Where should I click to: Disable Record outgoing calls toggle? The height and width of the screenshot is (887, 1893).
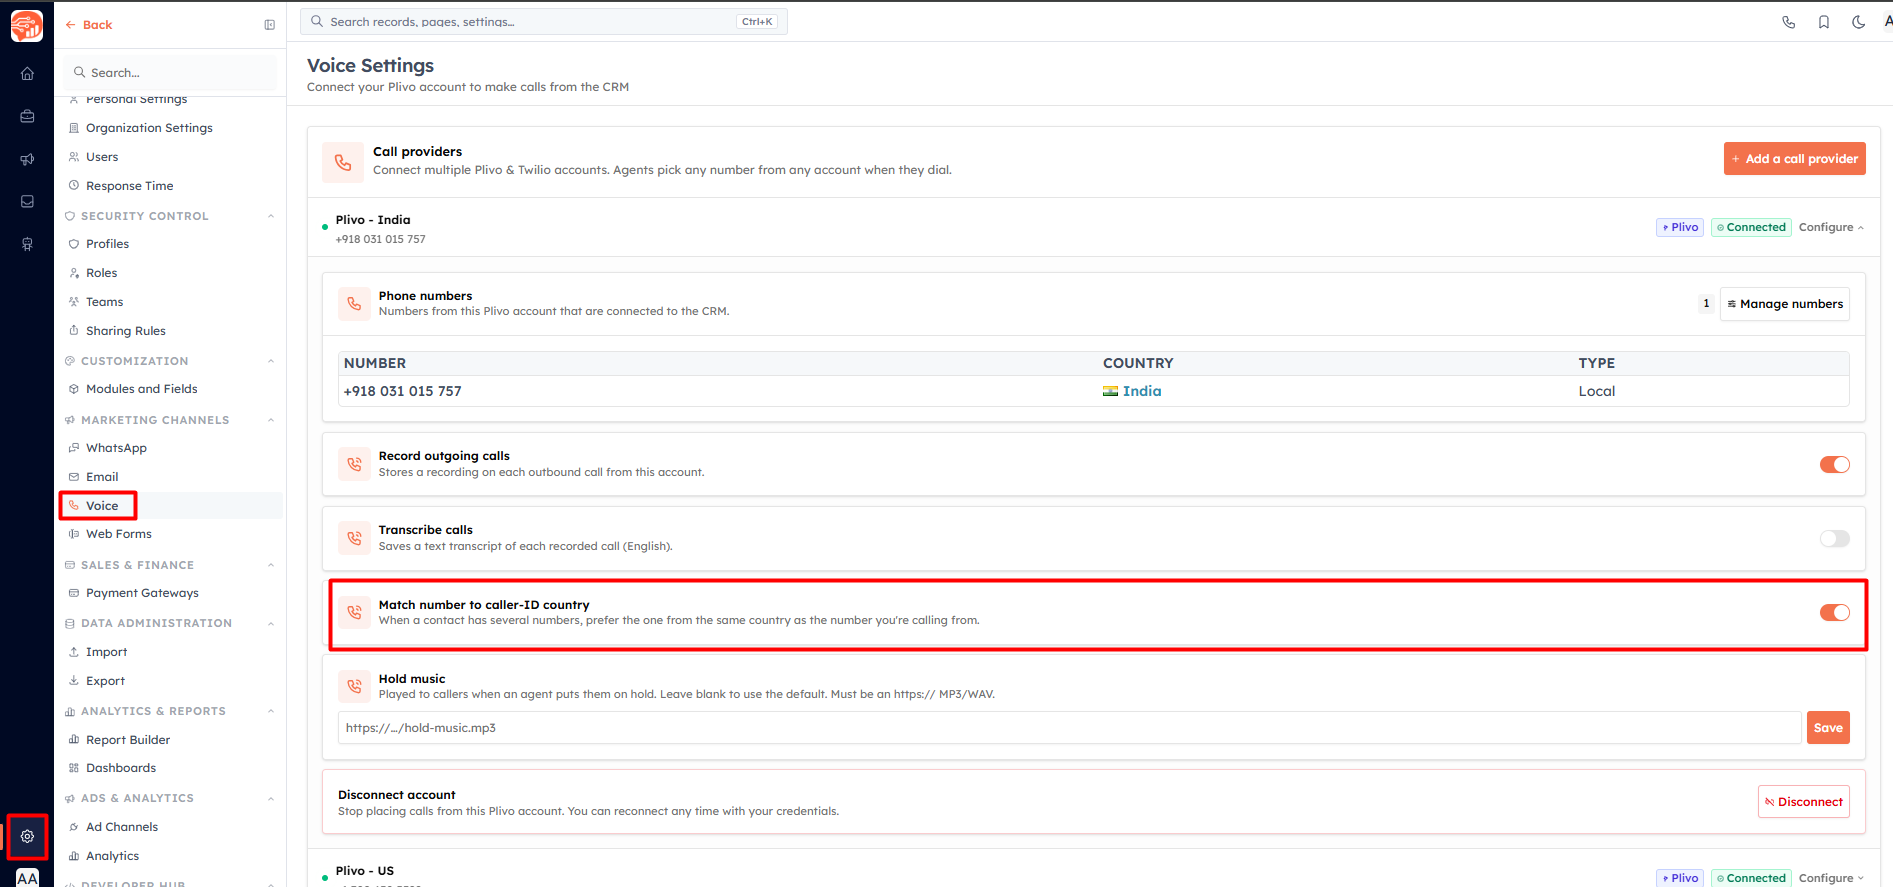[x=1834, y=465]
